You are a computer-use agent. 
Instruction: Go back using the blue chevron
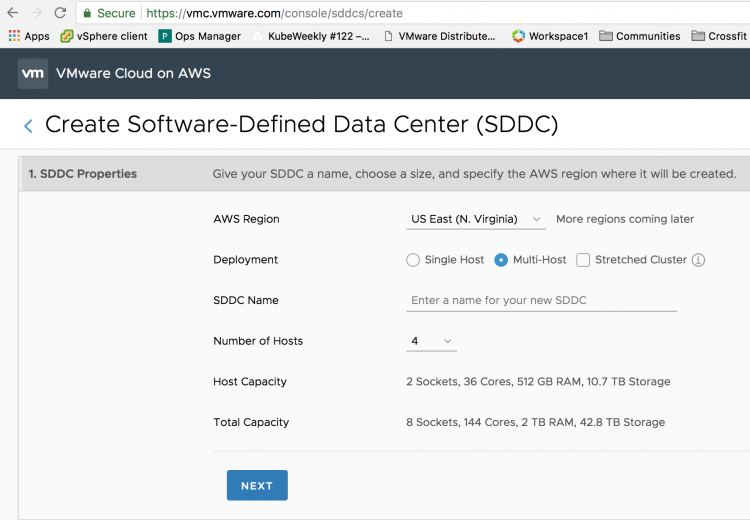28,126
